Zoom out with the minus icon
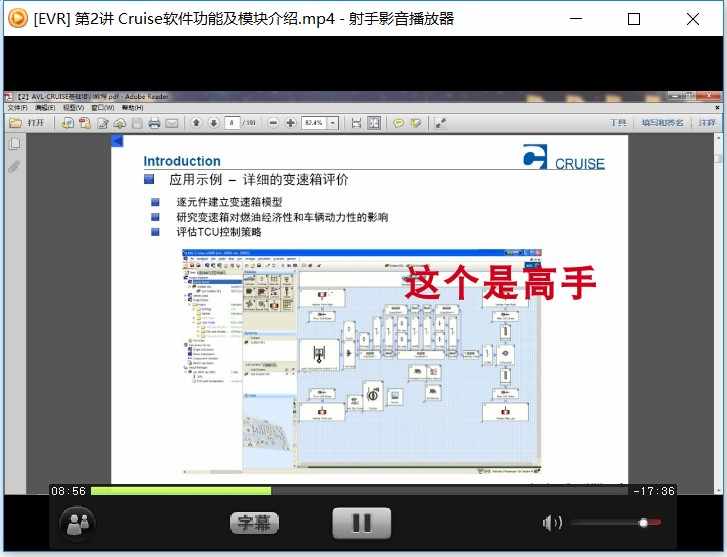 274,123
